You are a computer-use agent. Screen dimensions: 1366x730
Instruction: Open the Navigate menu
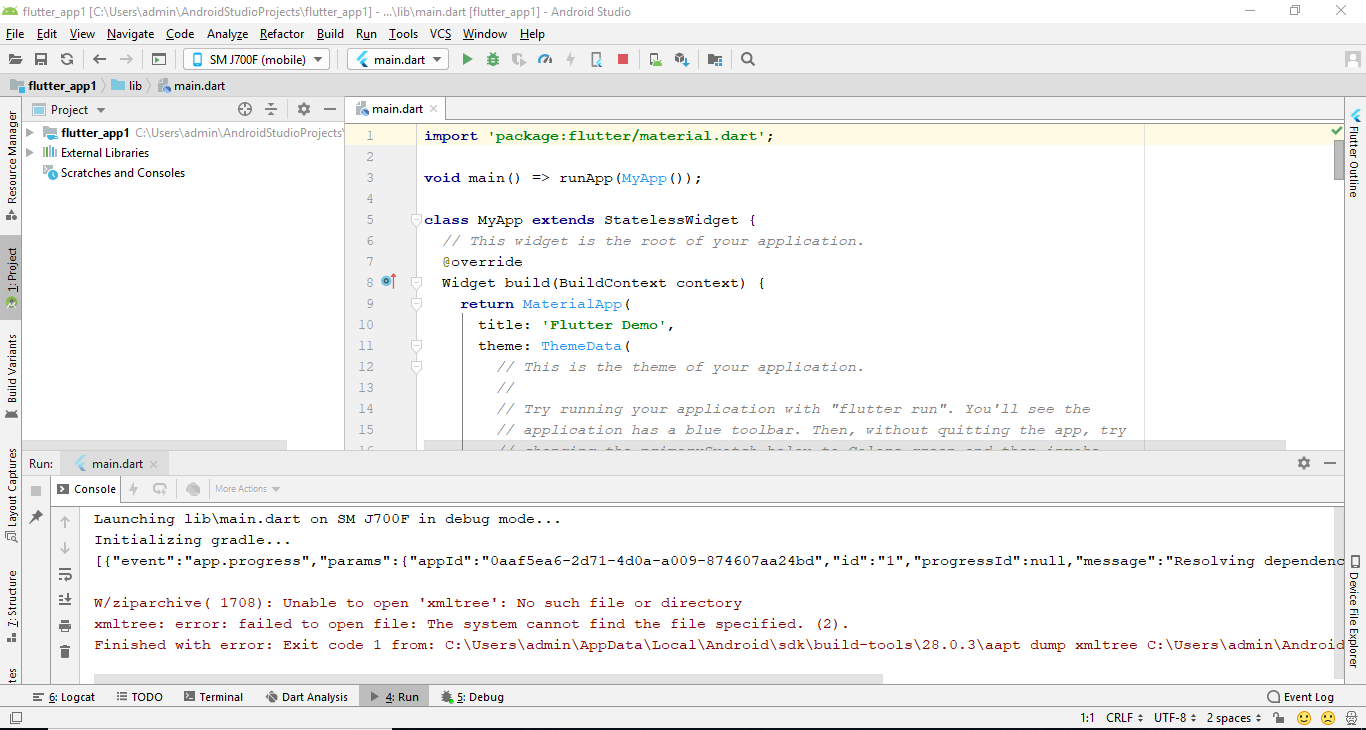point(130,34)
